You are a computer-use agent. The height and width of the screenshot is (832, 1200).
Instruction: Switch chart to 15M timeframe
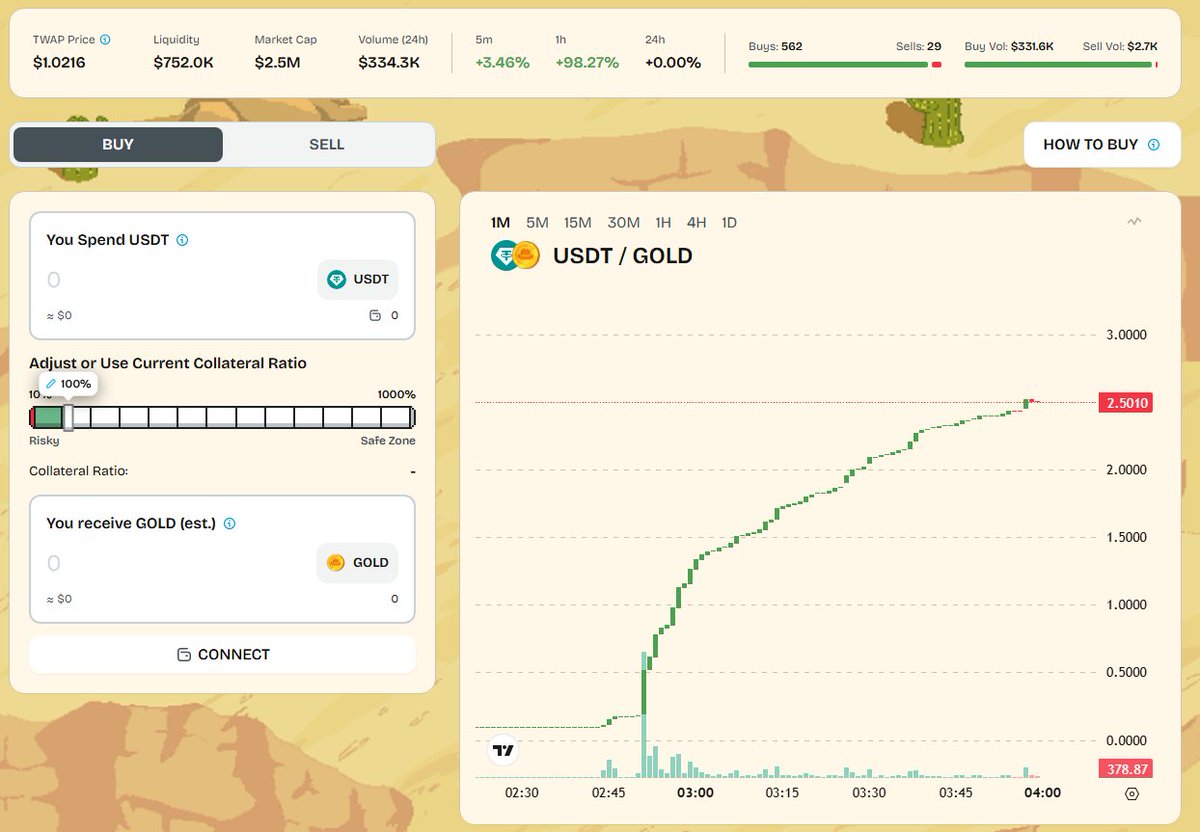[577, 222]
